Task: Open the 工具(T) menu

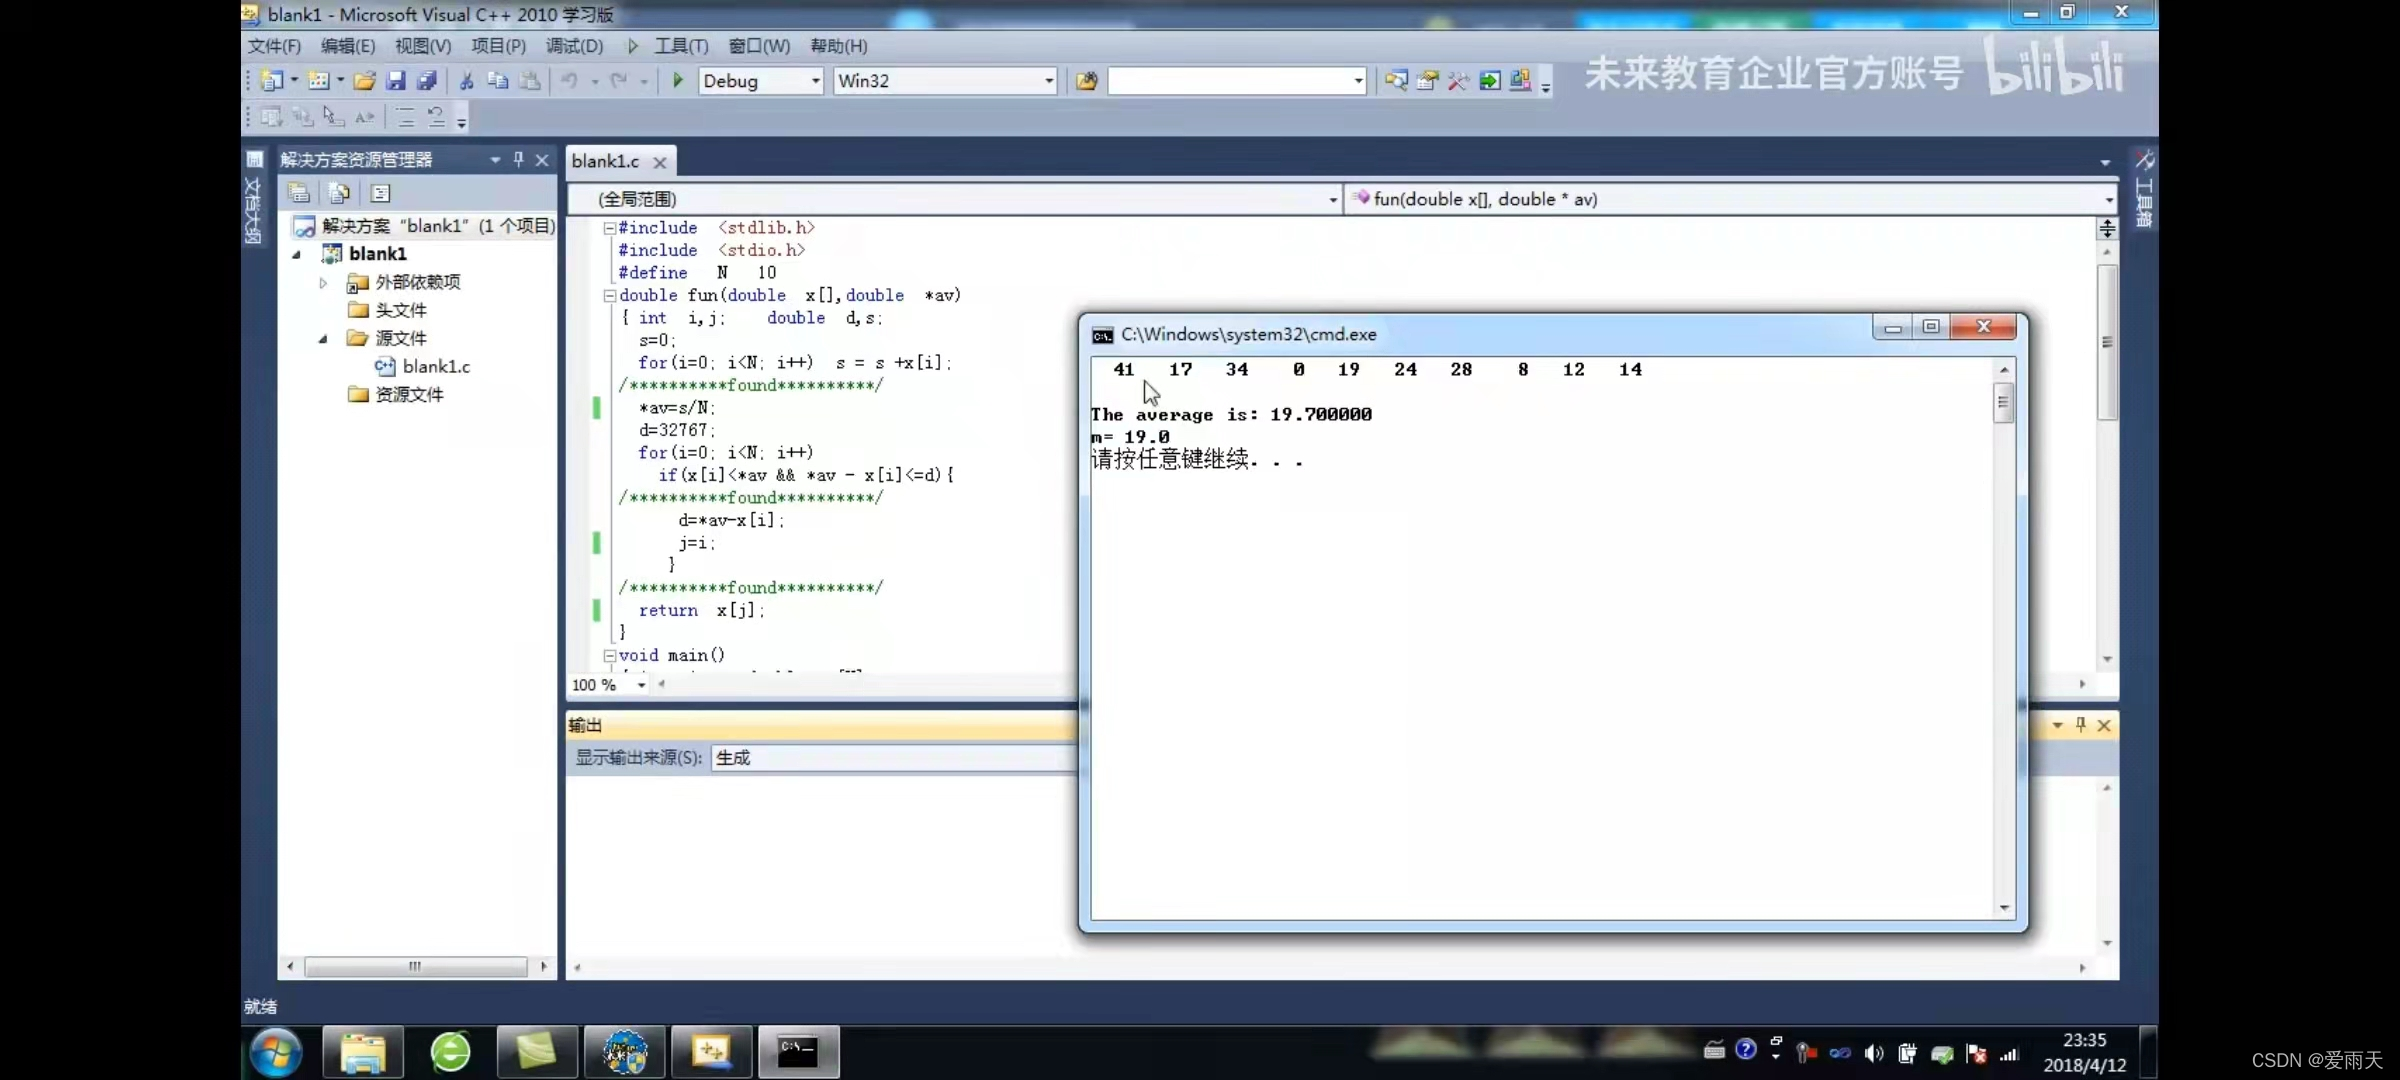Action: click(x=681, y=46)
